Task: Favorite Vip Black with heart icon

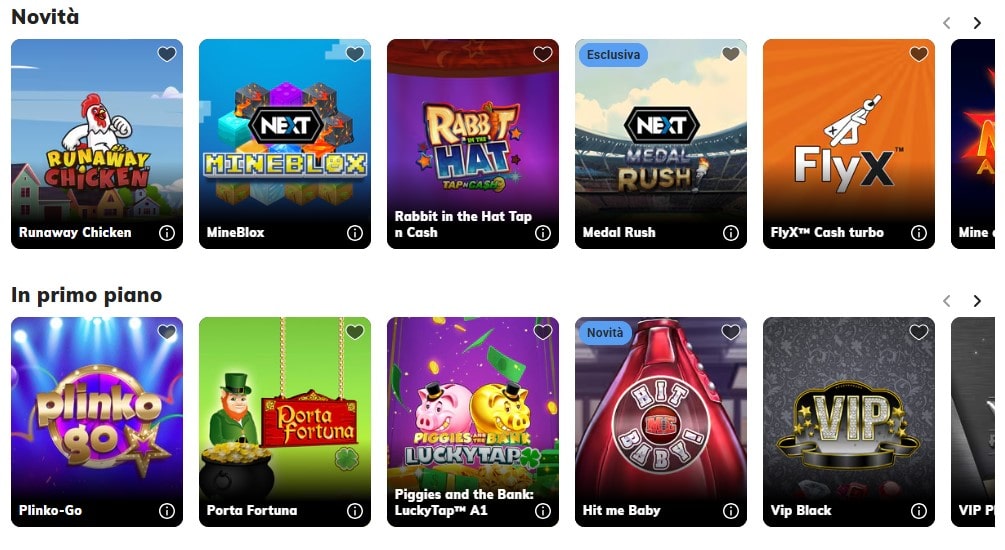Action: click(x=918, y=332)
